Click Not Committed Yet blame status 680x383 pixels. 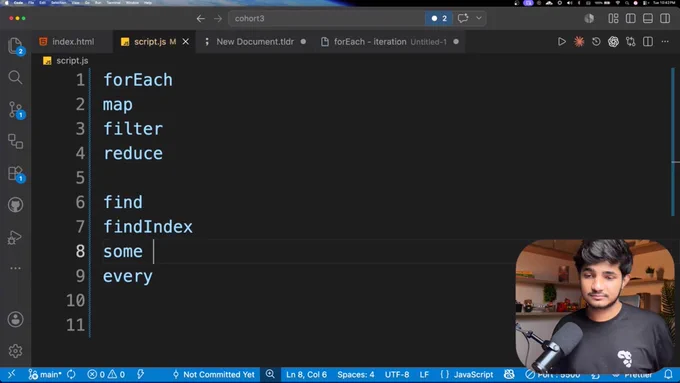tap(213, 374)
